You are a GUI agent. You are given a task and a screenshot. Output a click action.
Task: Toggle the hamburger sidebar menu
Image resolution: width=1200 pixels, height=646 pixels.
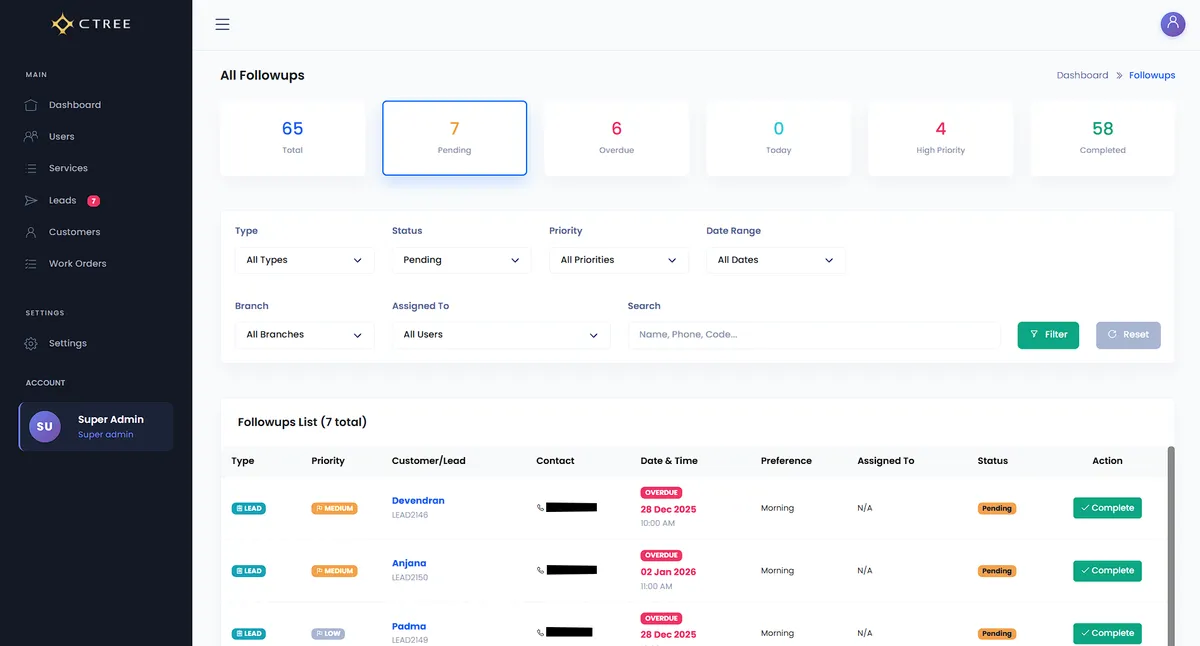222,24
